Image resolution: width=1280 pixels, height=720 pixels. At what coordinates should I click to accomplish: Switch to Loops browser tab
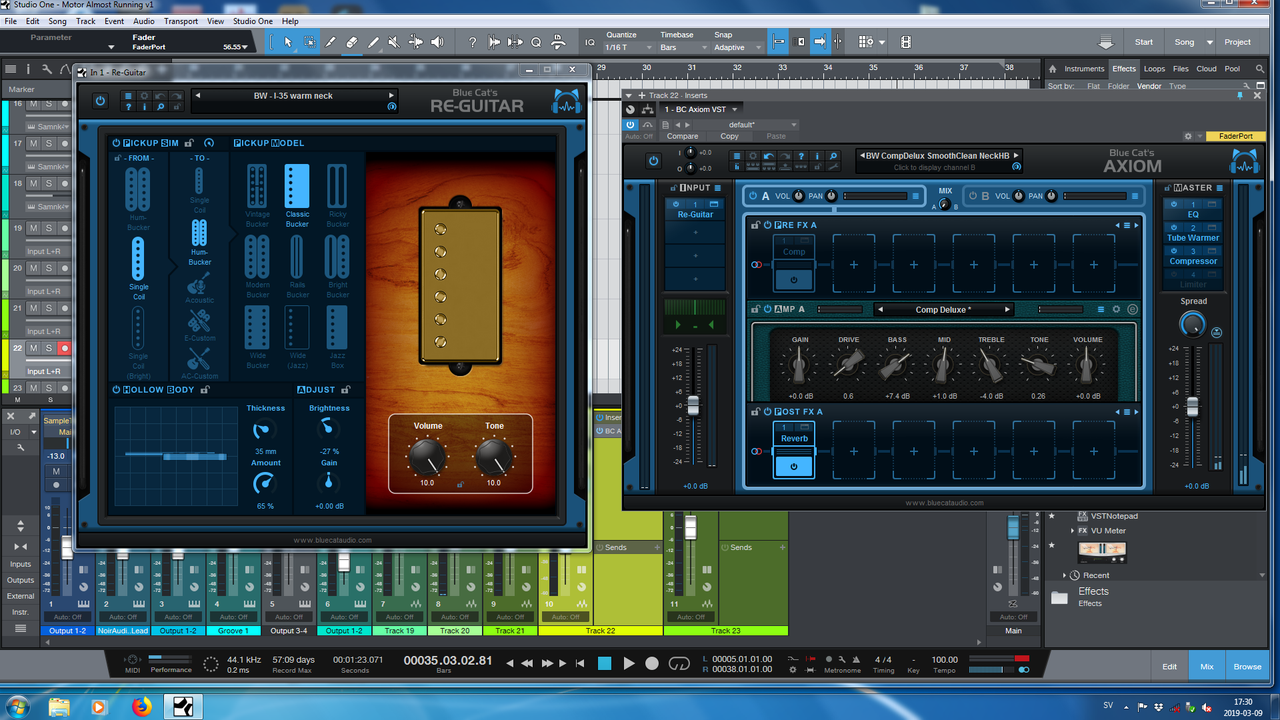tap(1155, 69)
